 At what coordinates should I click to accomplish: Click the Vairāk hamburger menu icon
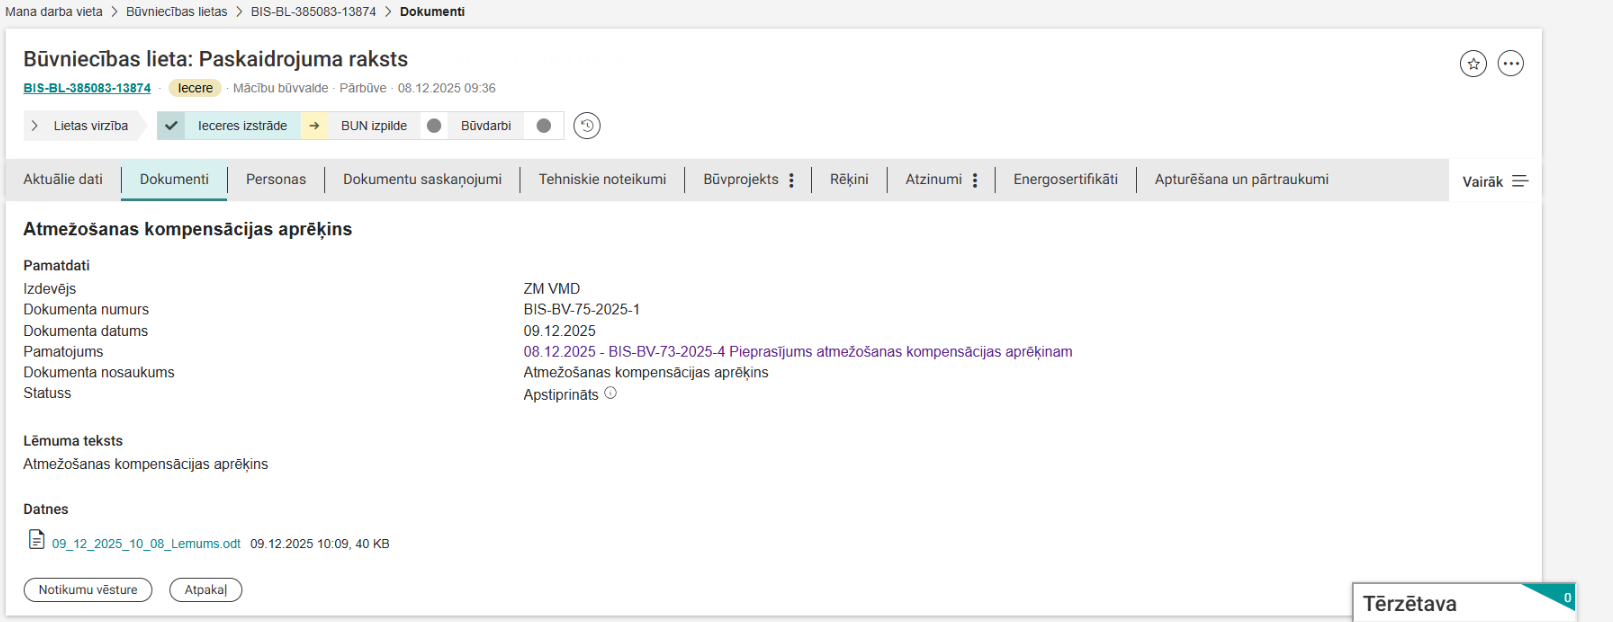tap(1520, 181)
